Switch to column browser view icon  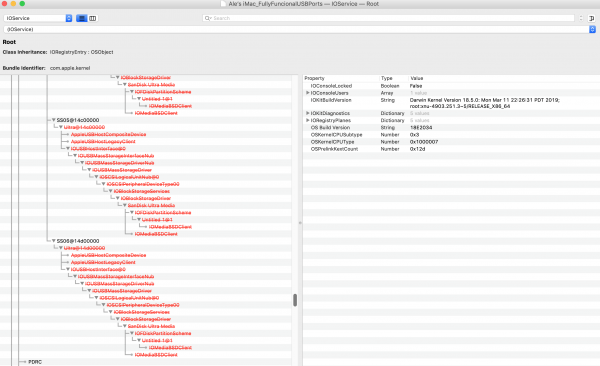pyautogui.click(x=93, y=18)
